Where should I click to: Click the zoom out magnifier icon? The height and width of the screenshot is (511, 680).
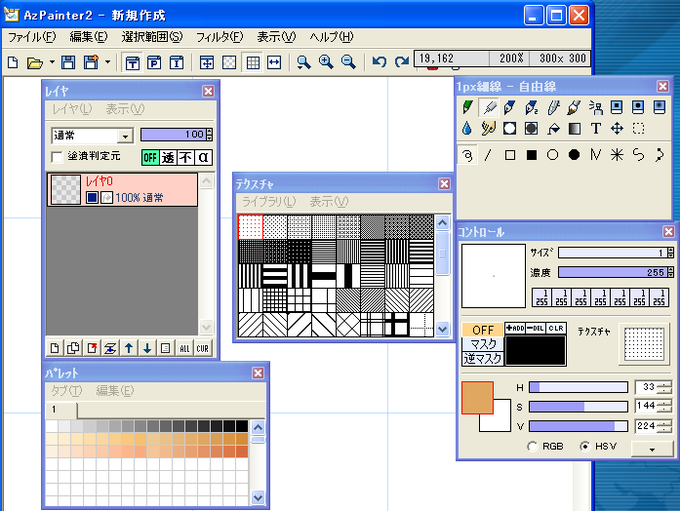tap(348, 62)
